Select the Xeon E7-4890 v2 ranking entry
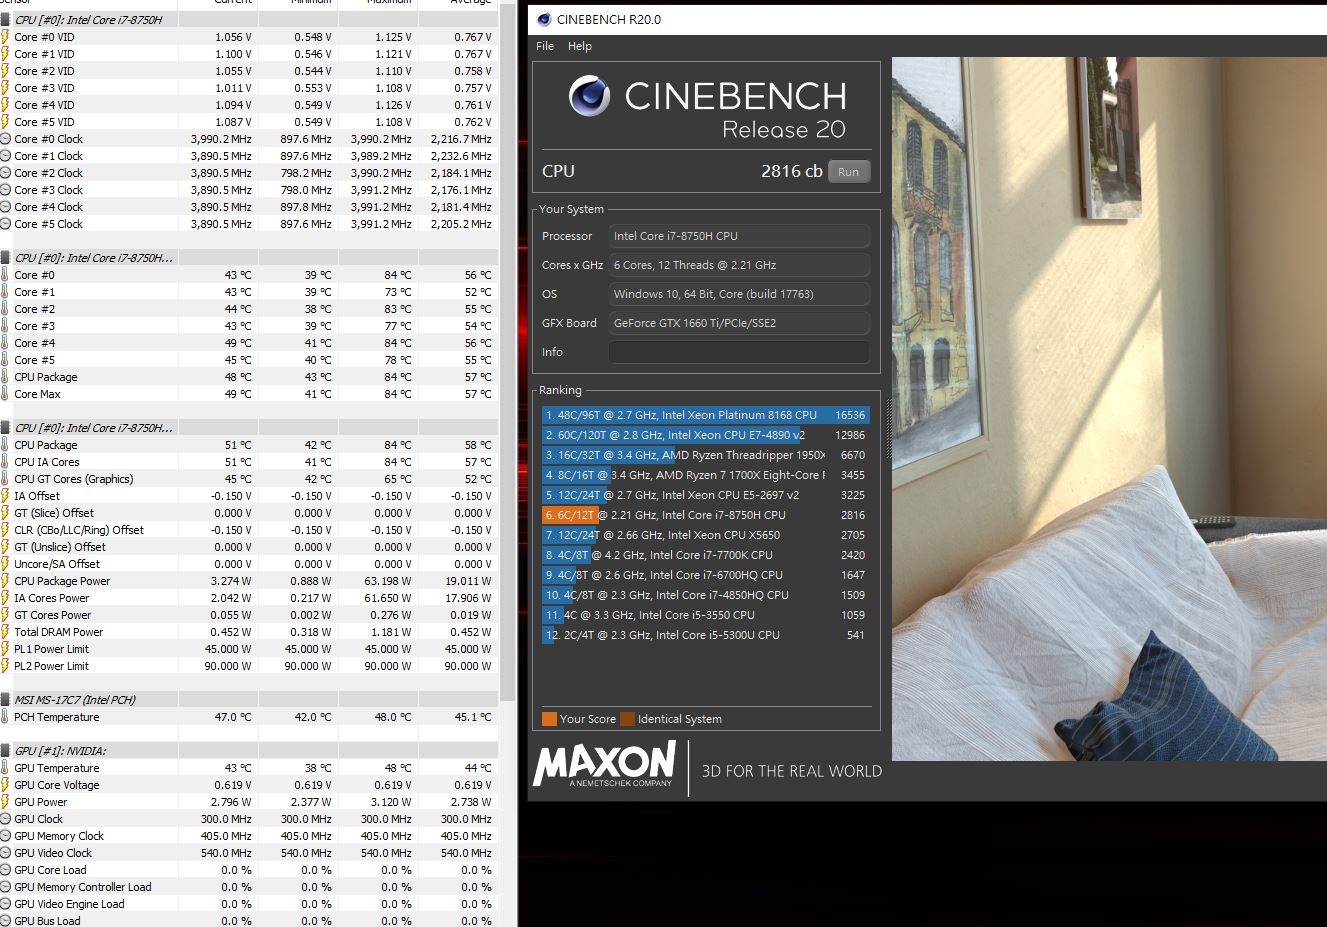 705,435
